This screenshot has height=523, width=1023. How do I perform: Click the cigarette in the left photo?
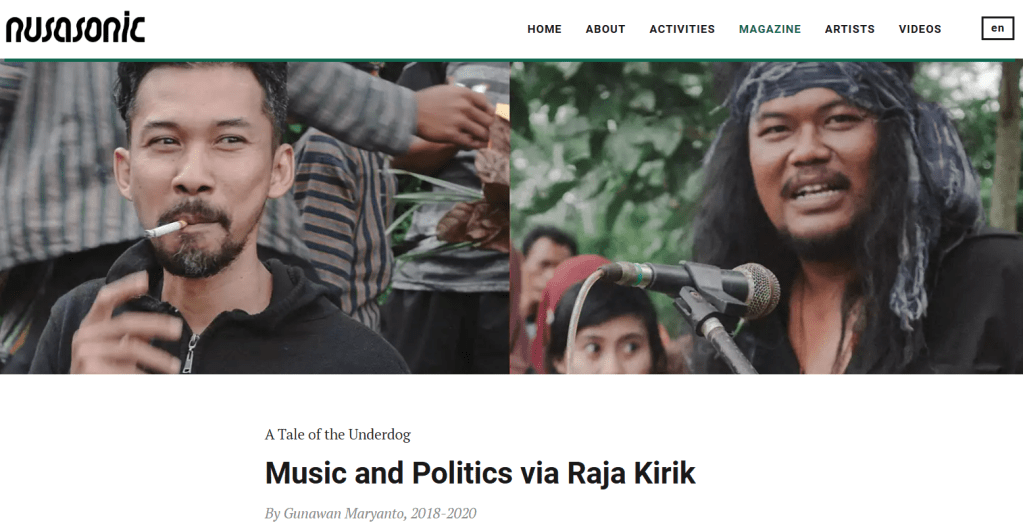pyautogui.click(x=165, y=229)
